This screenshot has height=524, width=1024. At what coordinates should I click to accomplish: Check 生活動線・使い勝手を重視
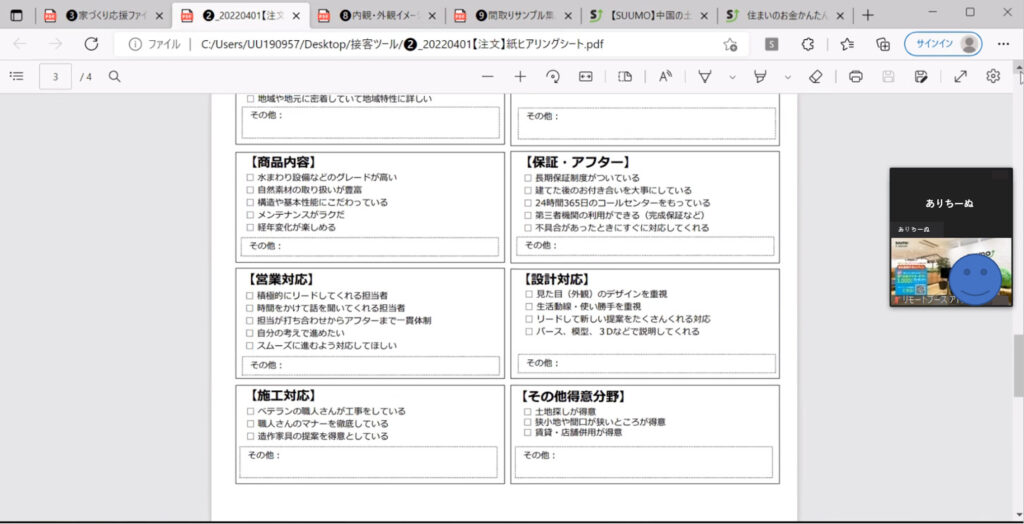tap(528, 306)
